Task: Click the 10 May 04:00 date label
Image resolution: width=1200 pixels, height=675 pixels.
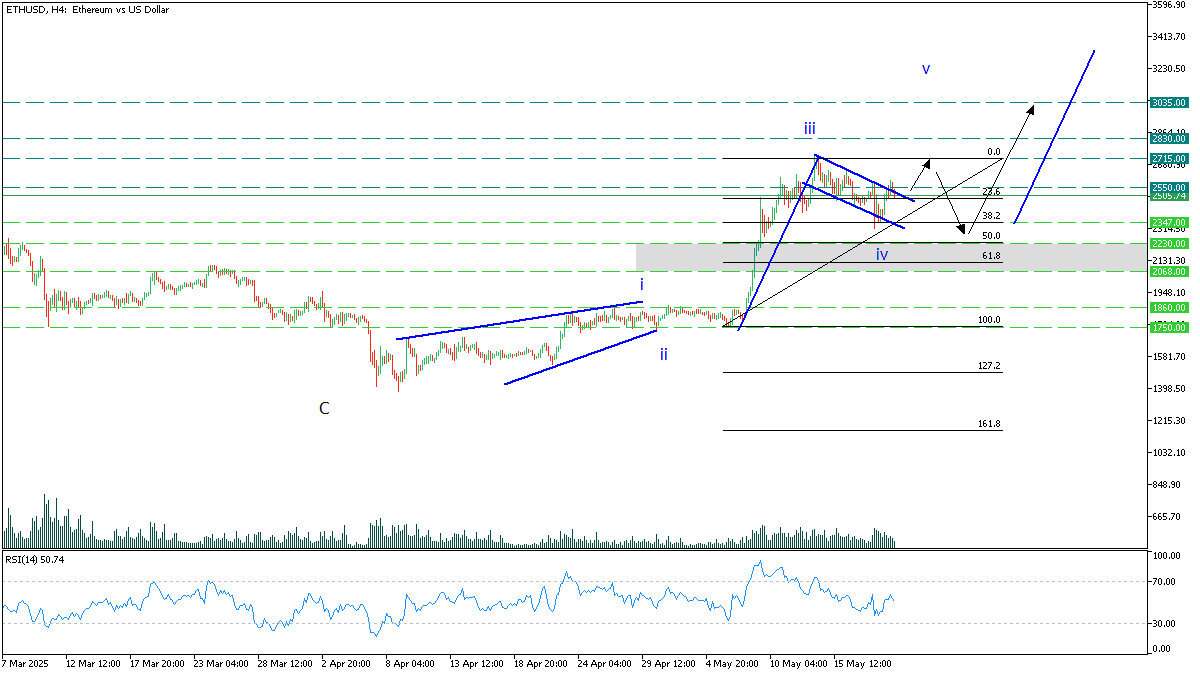Action: (797, 663)
